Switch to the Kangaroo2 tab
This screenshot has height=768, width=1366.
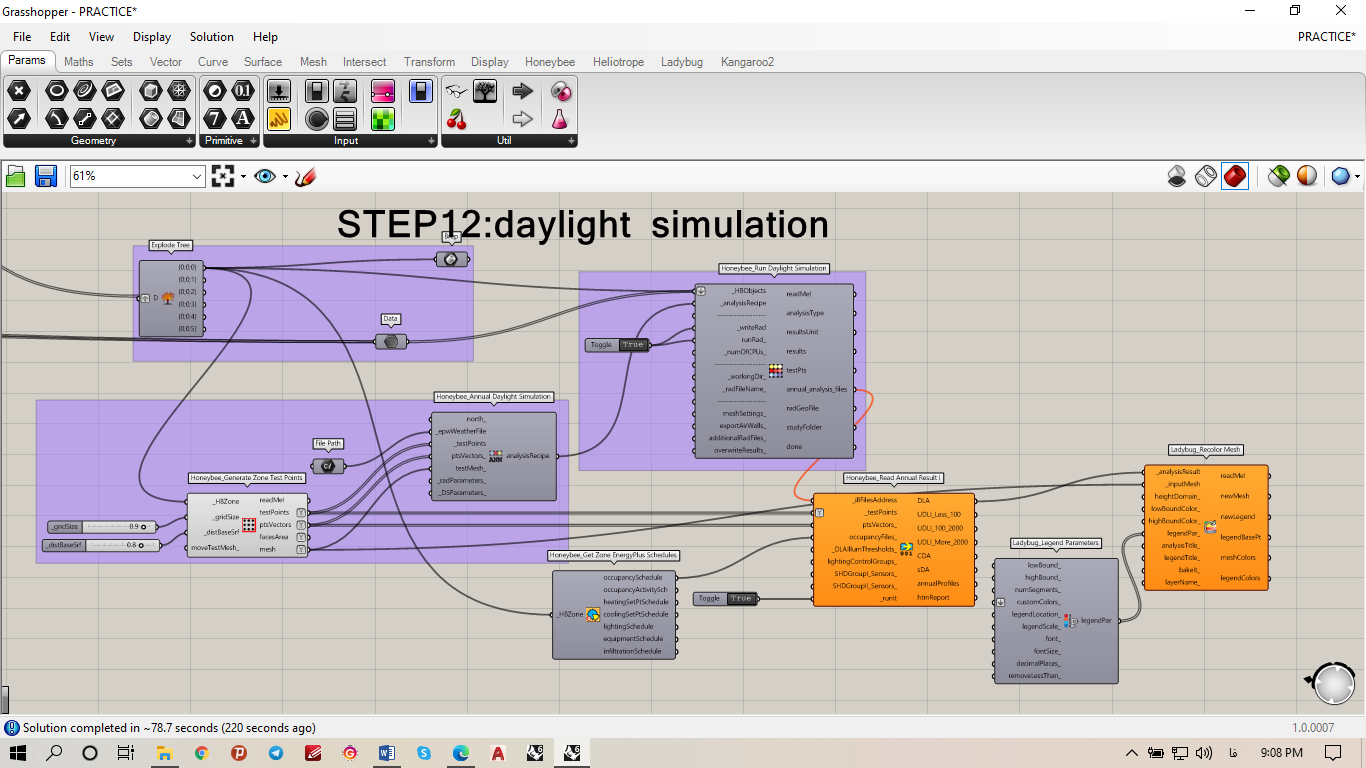747,62
